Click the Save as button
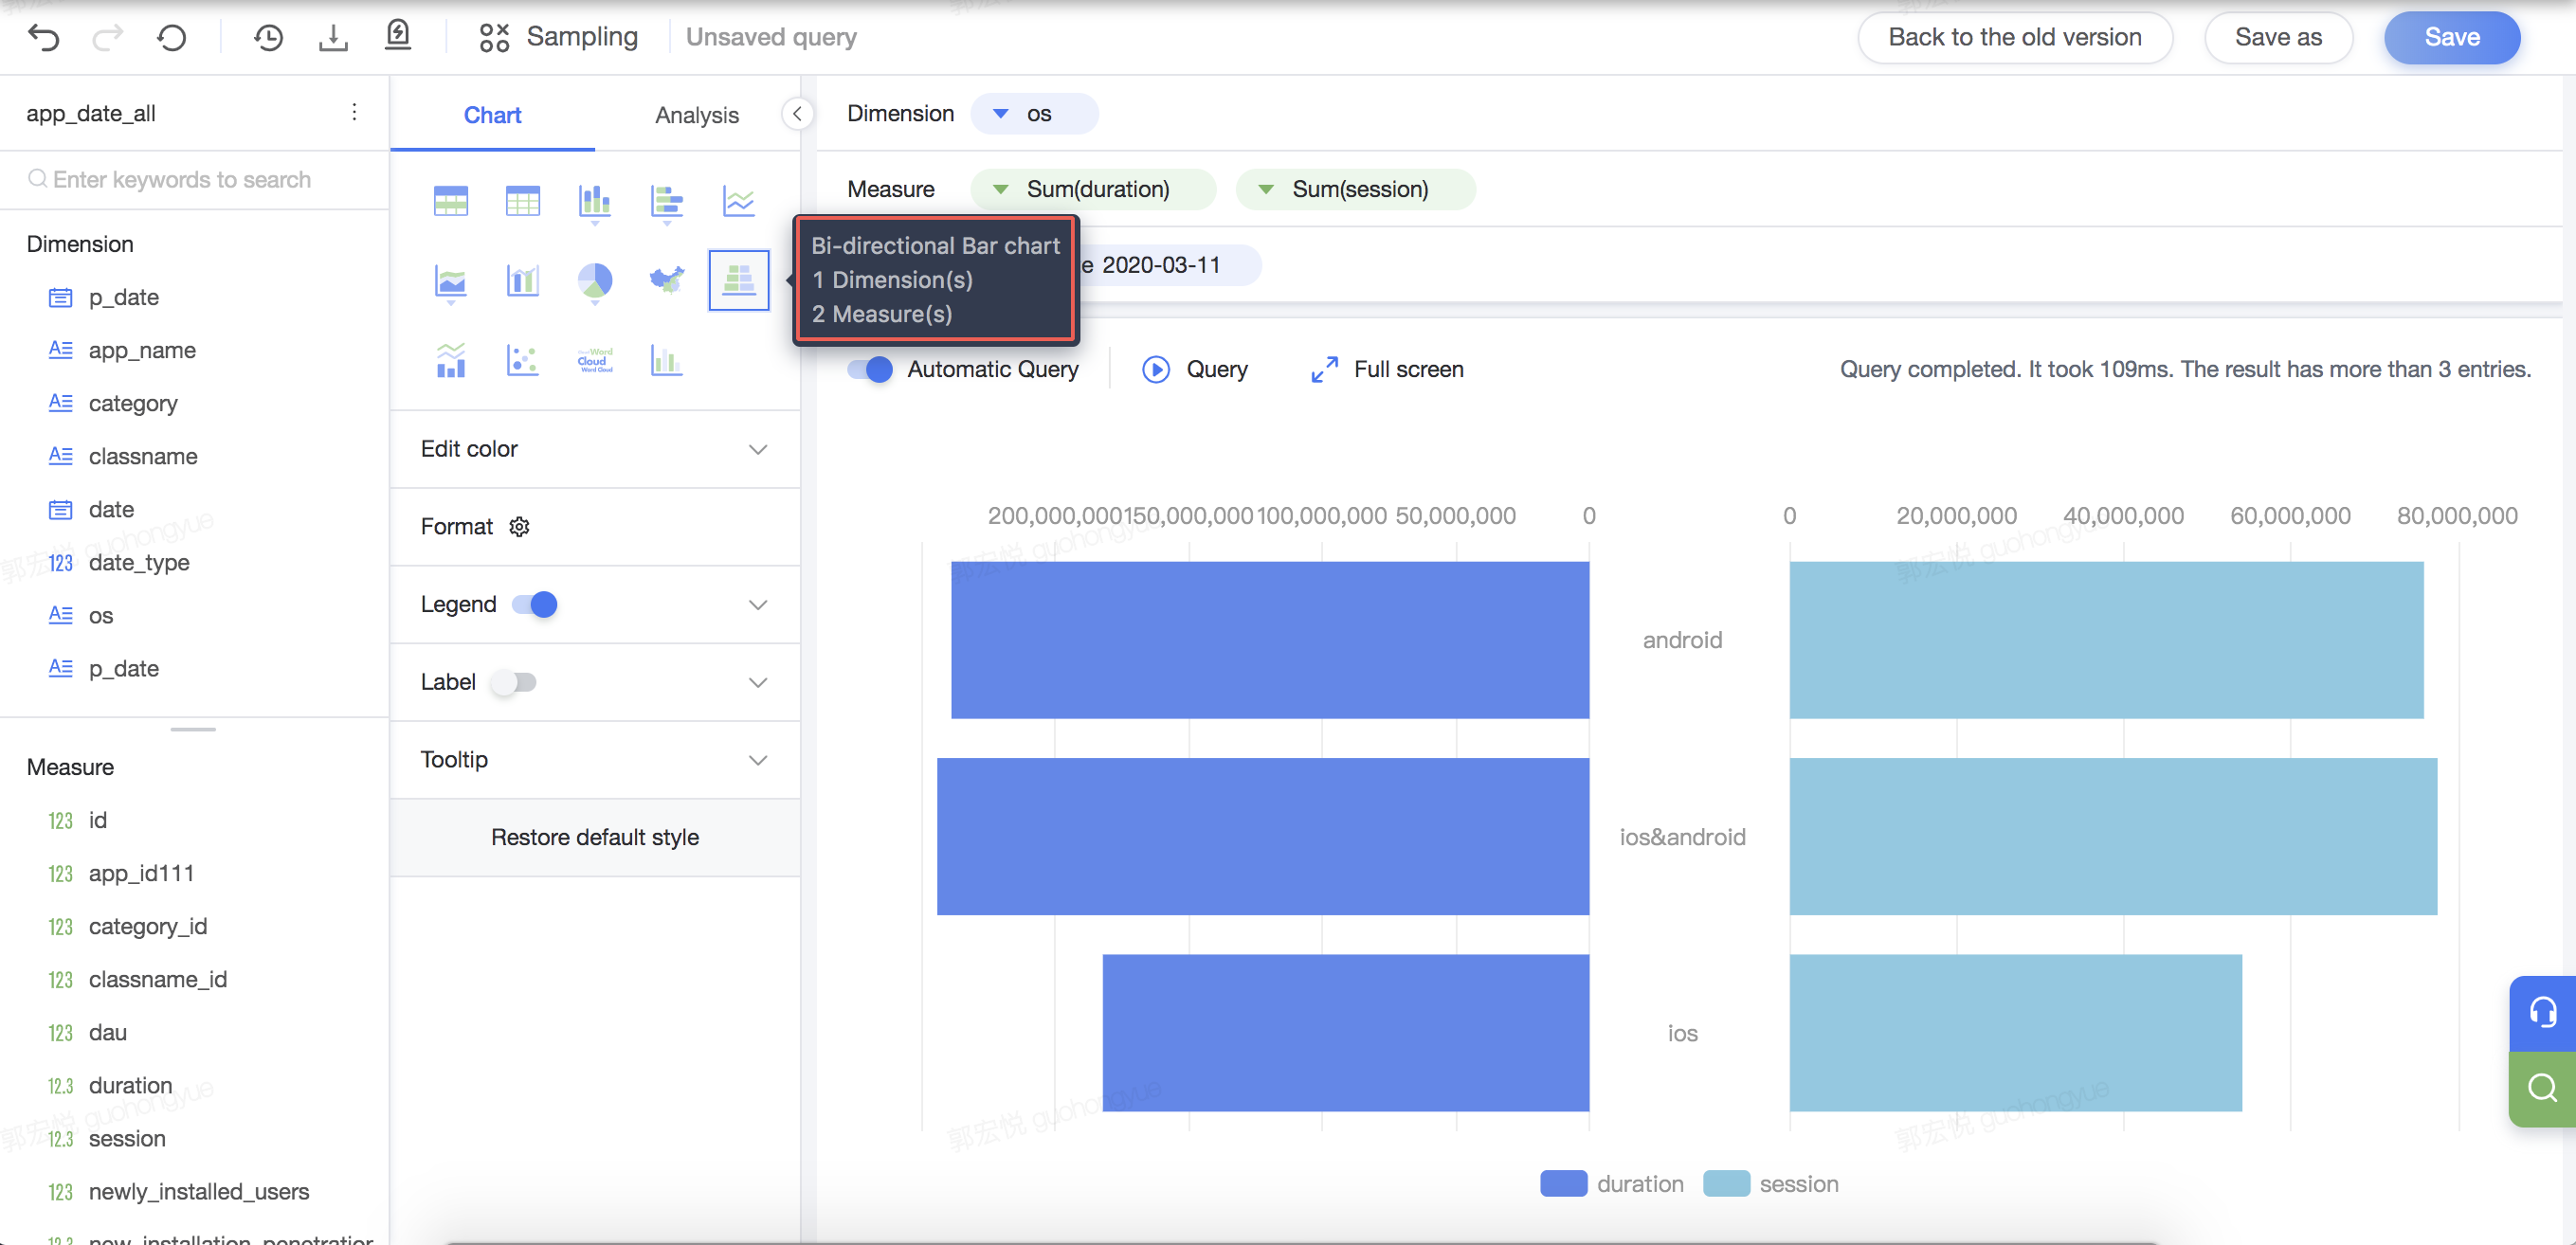2576x1245 pixels. click(2278, 37)
